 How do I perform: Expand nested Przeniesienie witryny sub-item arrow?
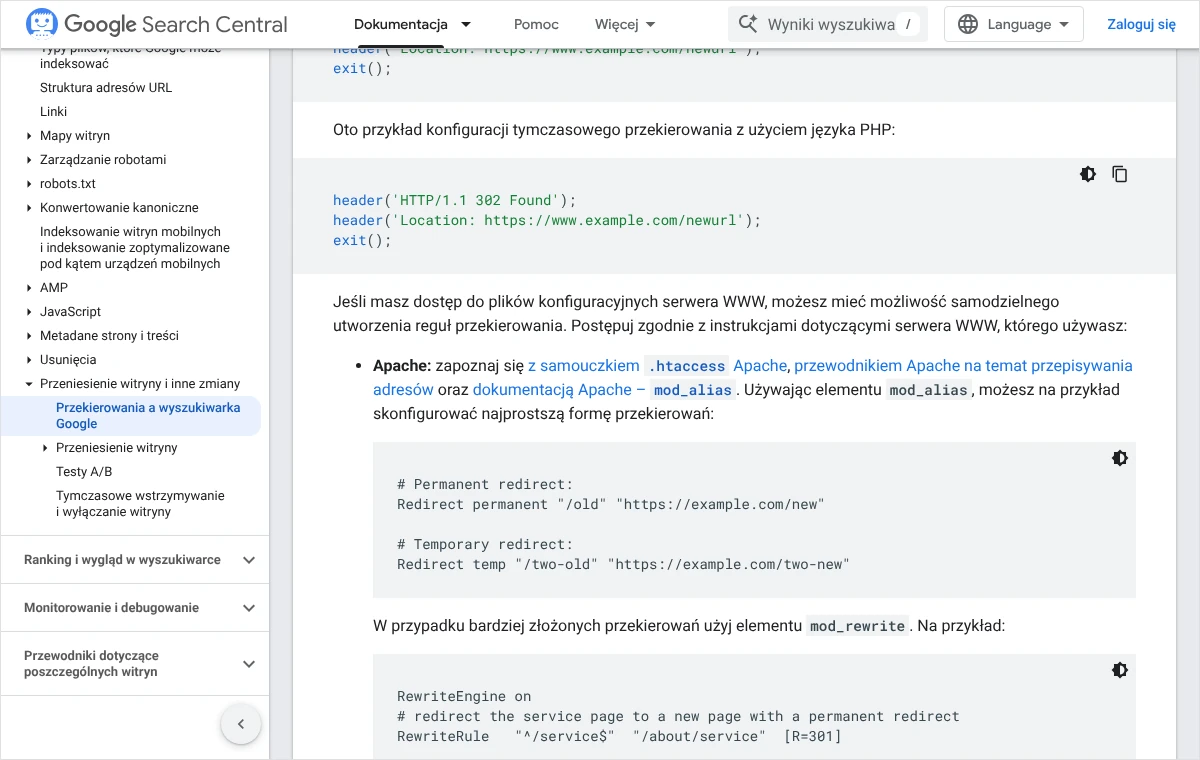45,448
